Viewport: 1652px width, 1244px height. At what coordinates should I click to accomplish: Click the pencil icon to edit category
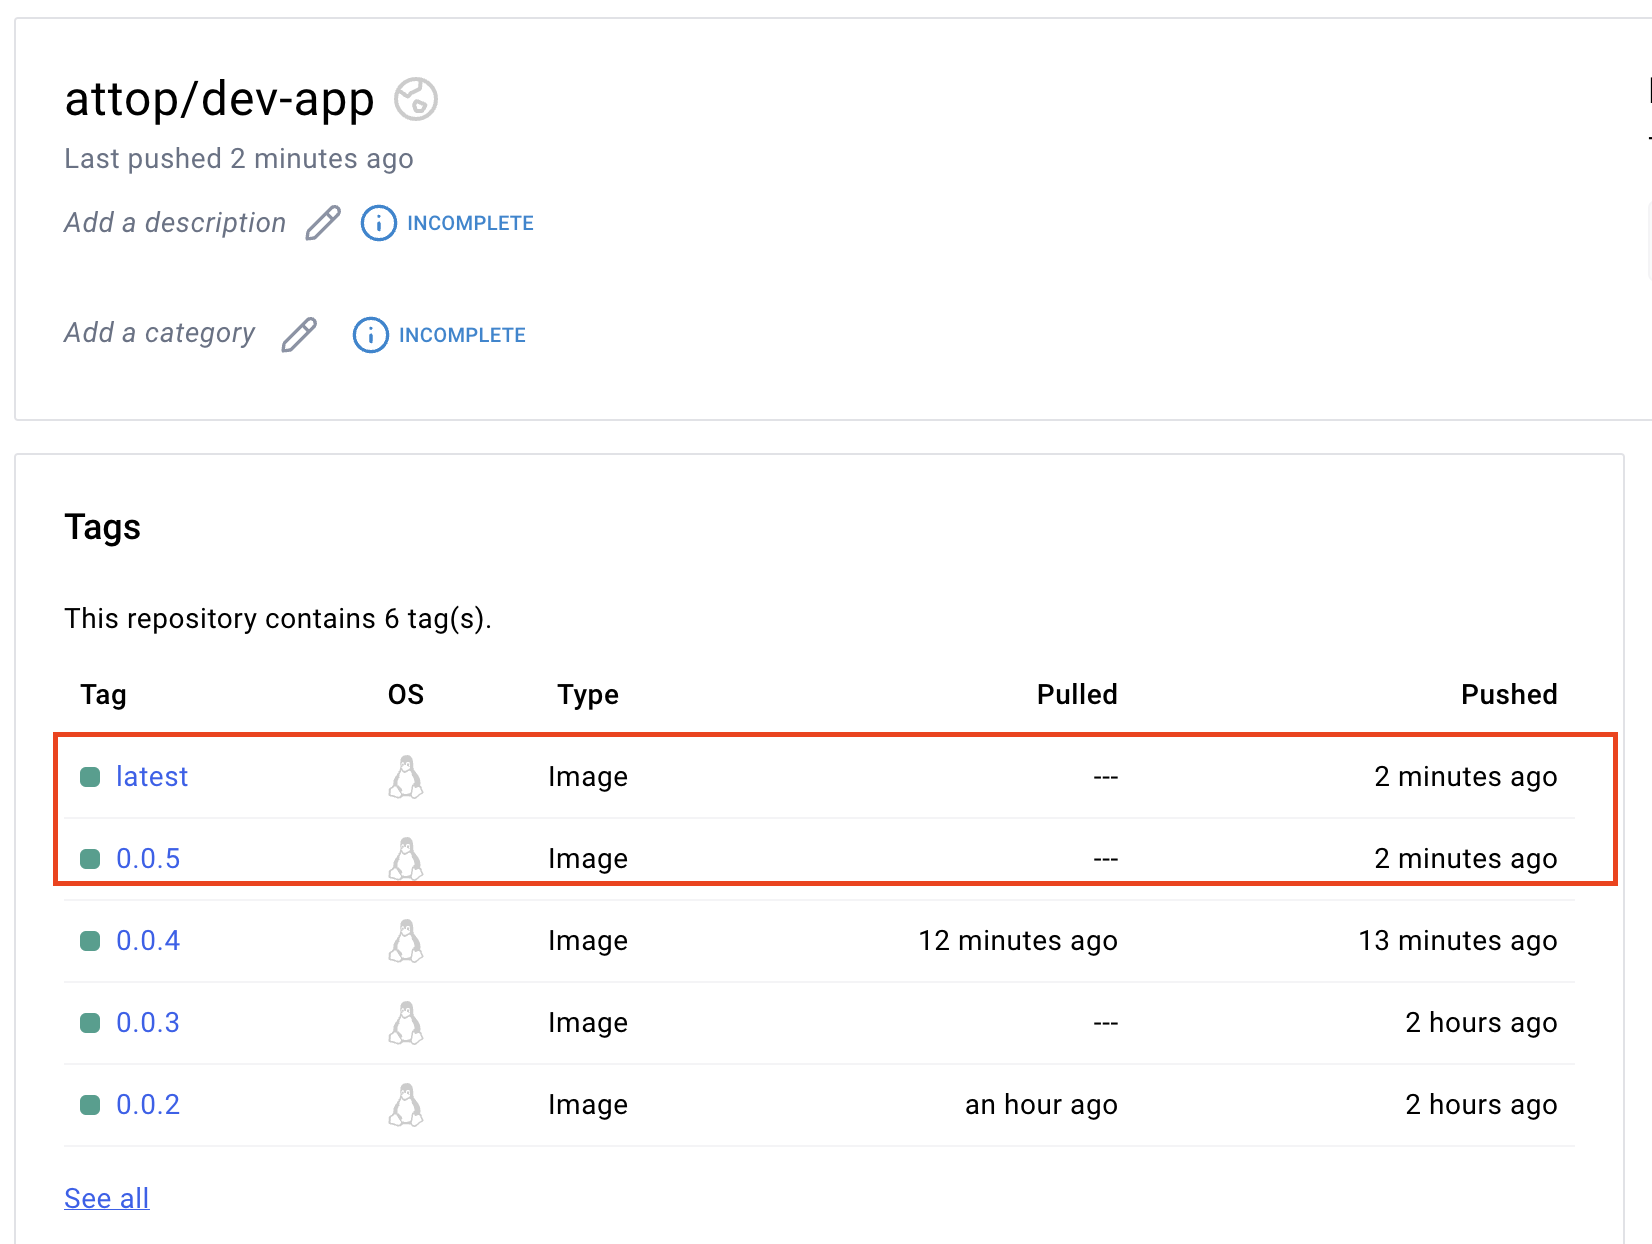coord(299,335)
